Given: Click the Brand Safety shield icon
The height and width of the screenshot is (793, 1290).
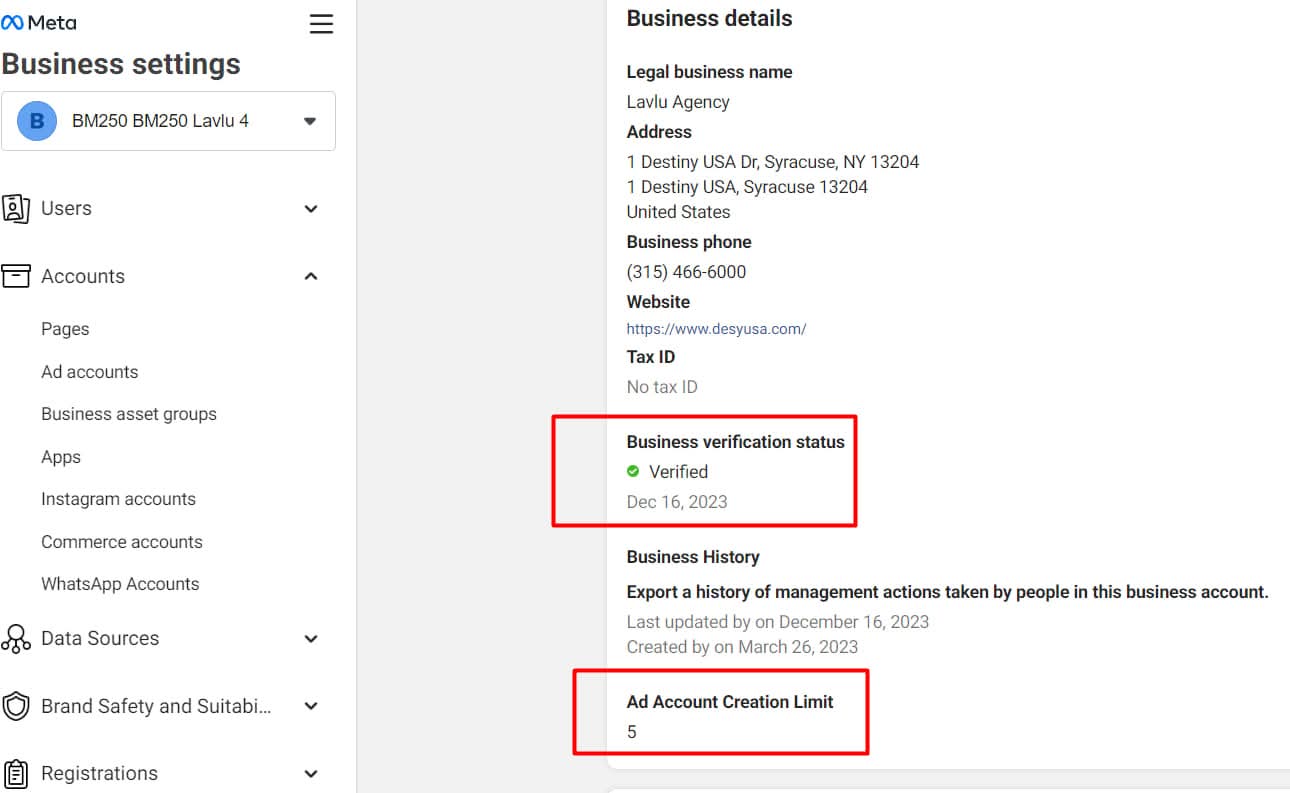Looking at the screenshot, I should pos(16,706).
